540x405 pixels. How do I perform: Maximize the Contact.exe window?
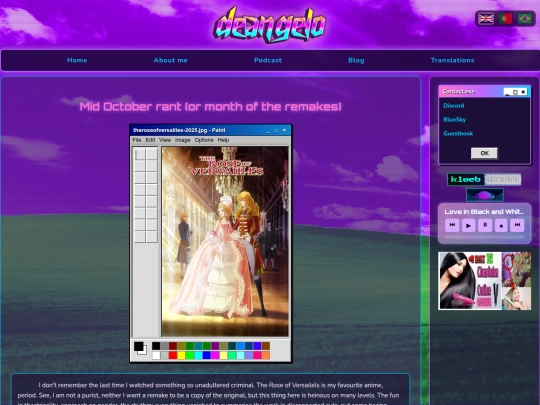tap(515, 92)
